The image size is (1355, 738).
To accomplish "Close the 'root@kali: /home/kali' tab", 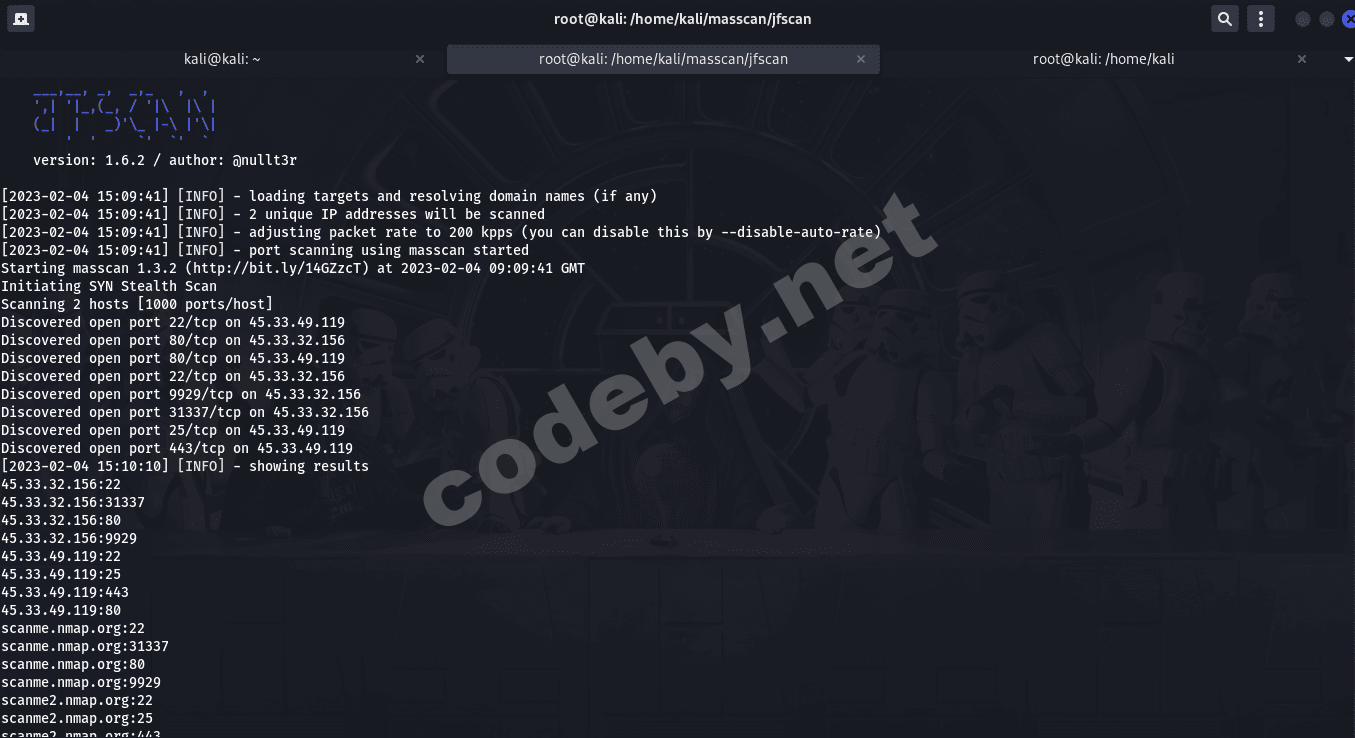I will click(1302, 59).
